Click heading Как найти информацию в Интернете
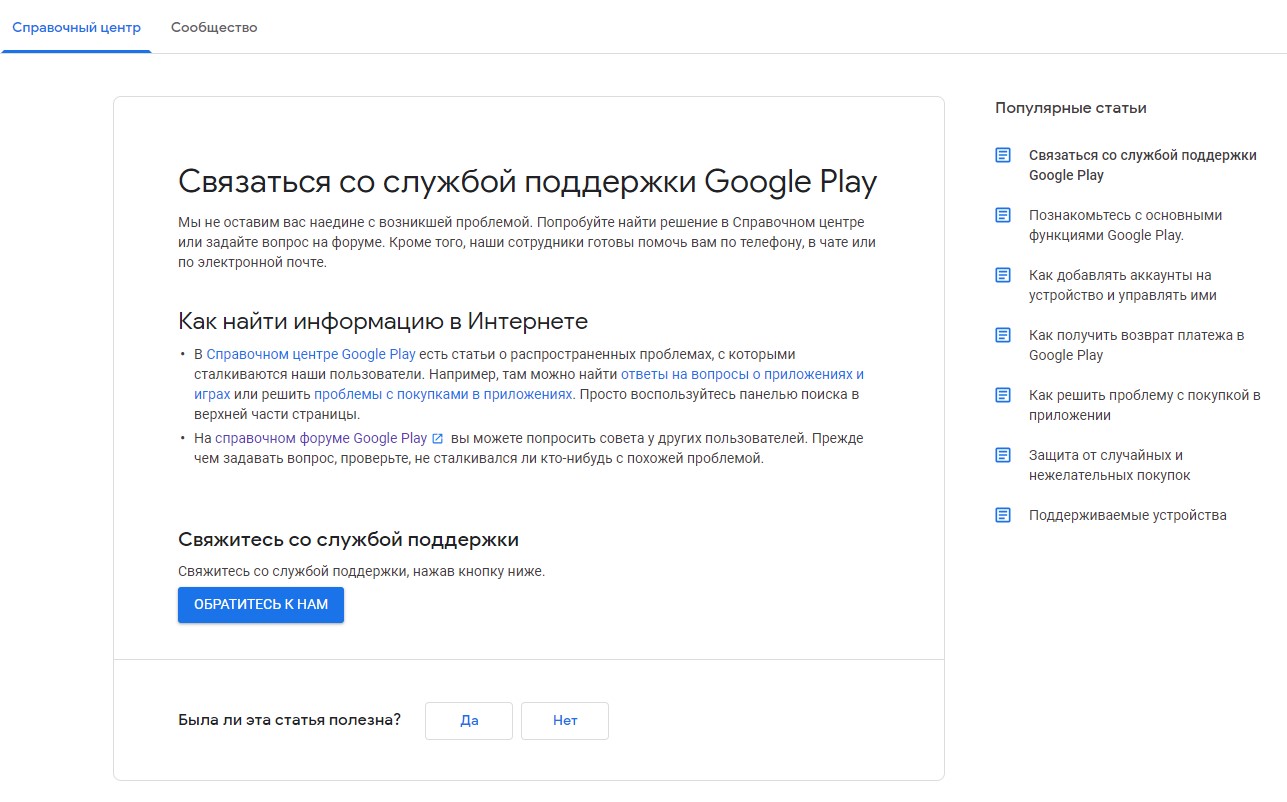This screenshot has width=1287, height=802. [383, 321]
